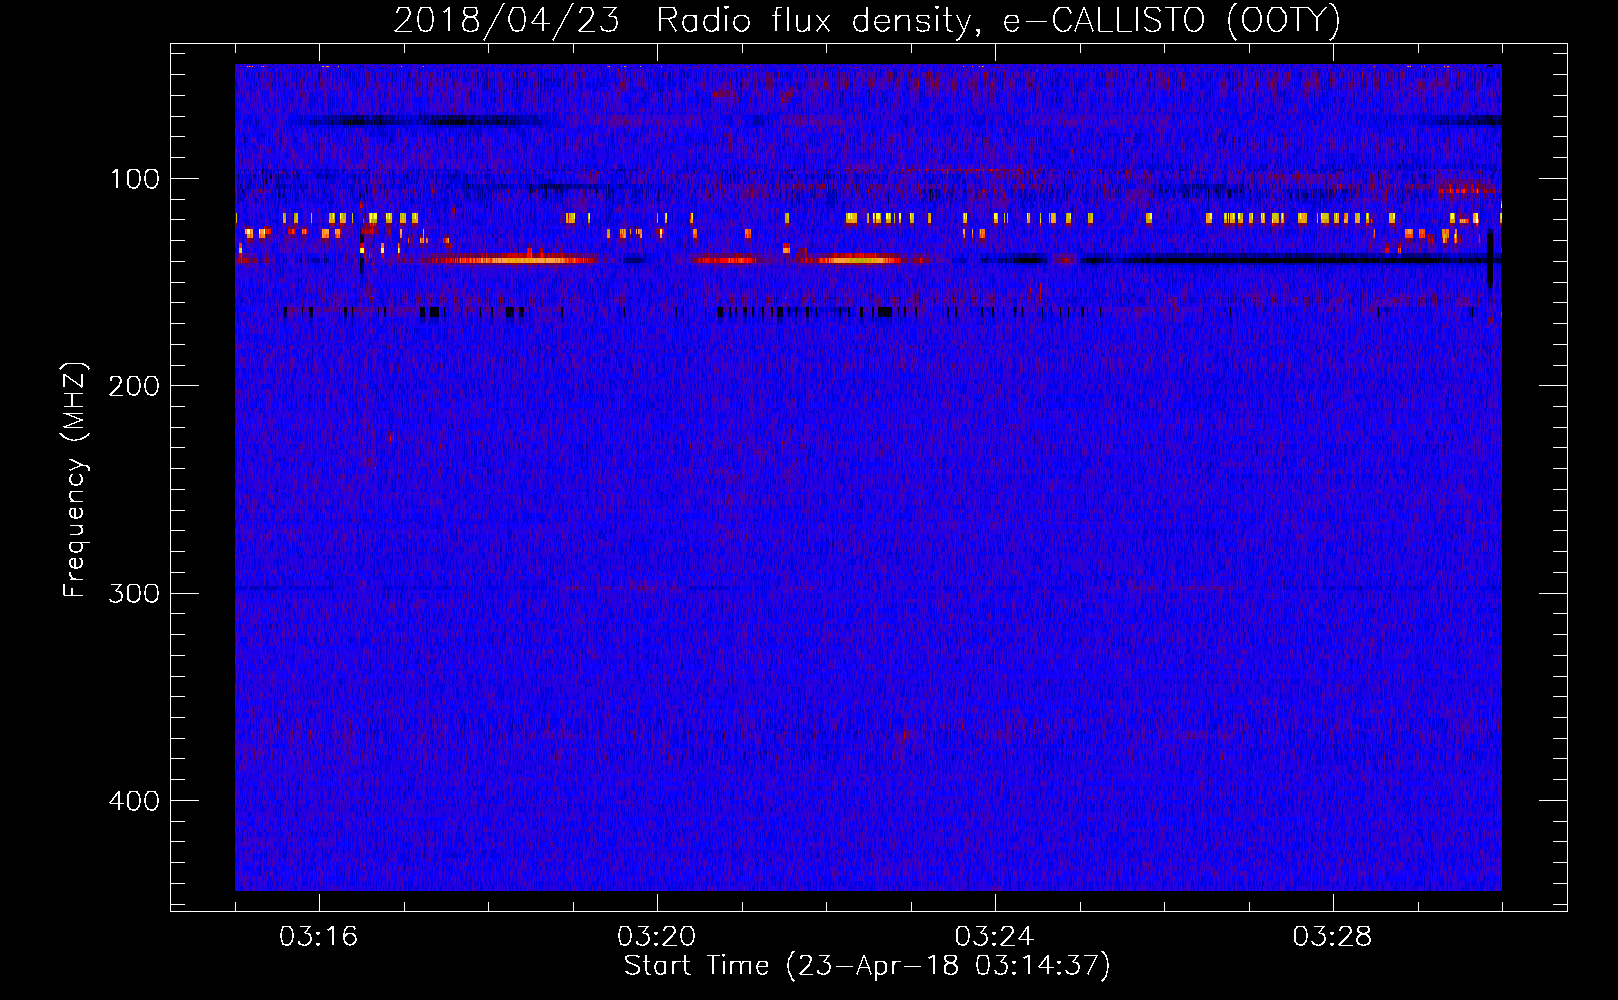
Task: Click the 200 frequency tick label
Action: pyautogui.click(x=134, y=386)
